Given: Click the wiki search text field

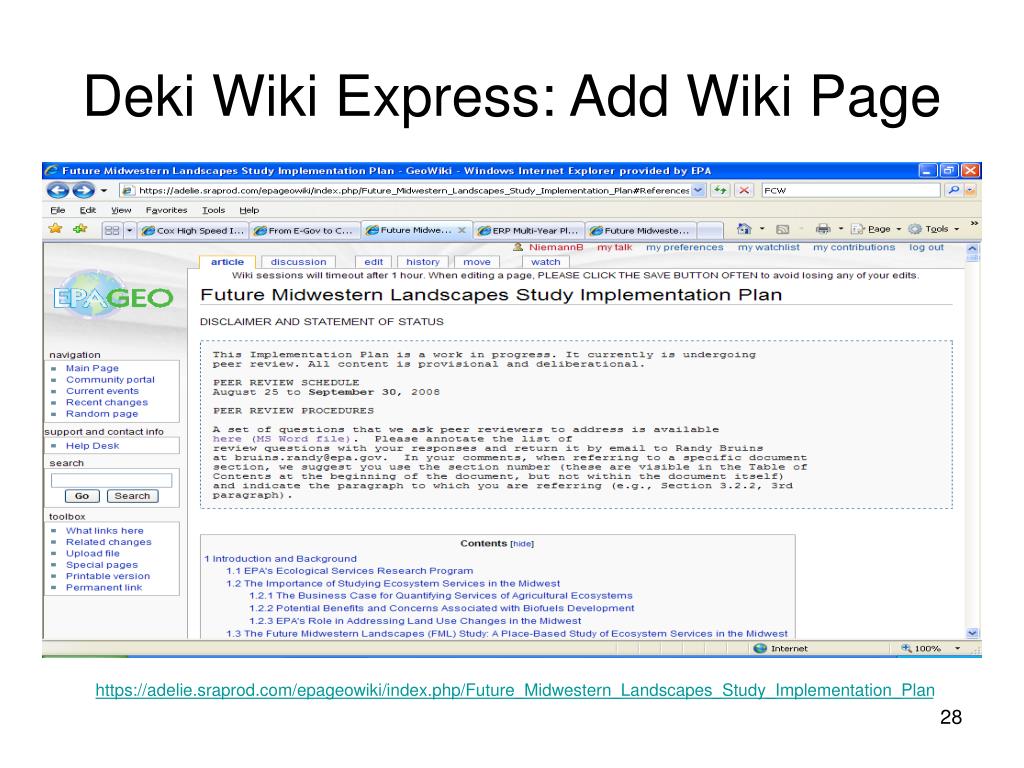Looking at the screenshot, I should 111,481.
